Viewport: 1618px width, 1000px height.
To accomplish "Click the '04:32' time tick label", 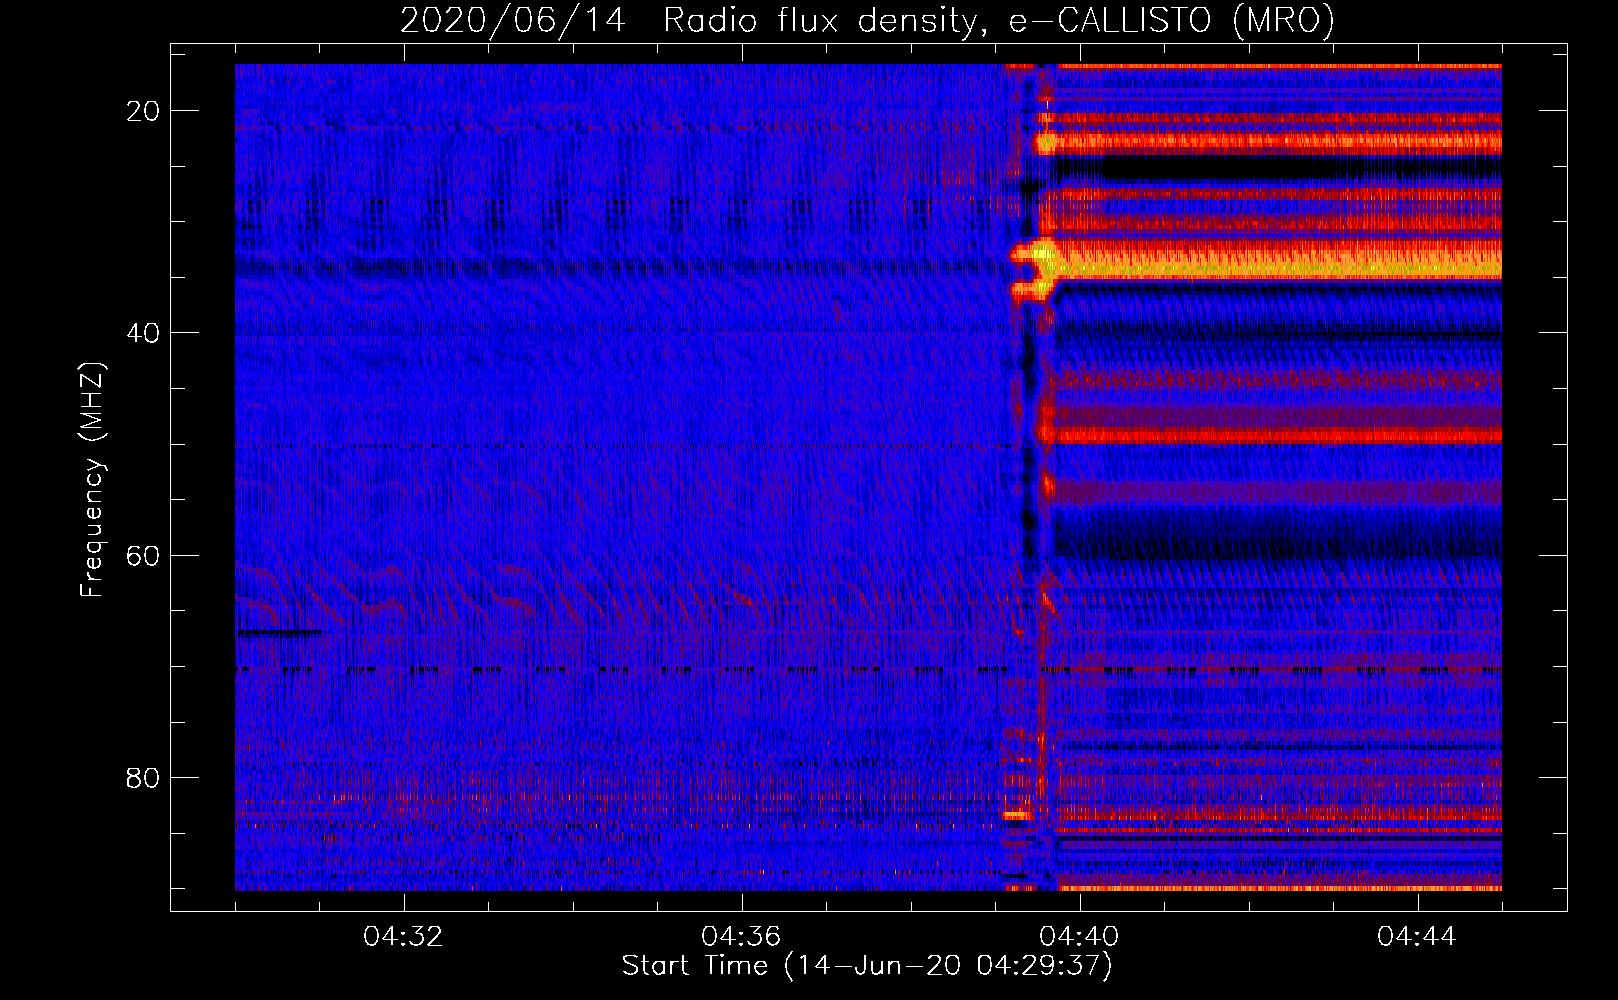I will coord(403,937).
